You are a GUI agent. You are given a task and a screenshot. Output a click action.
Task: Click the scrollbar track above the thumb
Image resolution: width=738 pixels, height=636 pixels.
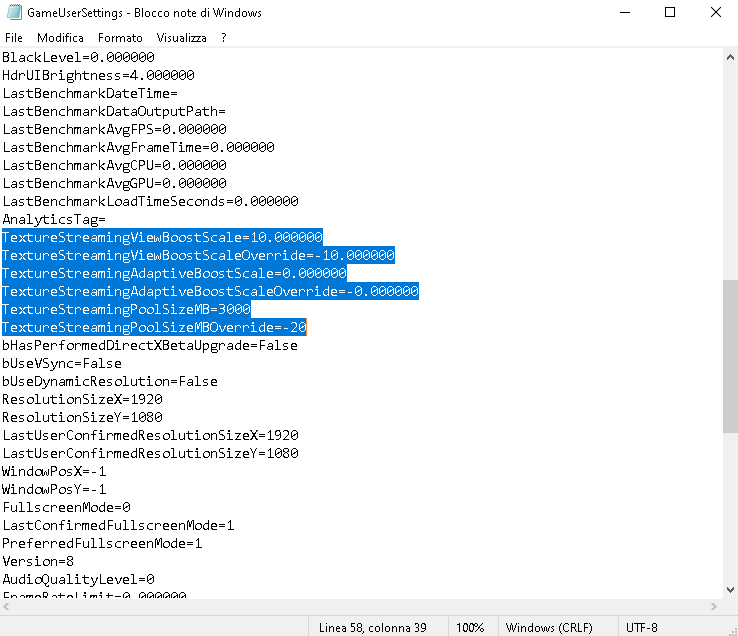coord(729,170)
